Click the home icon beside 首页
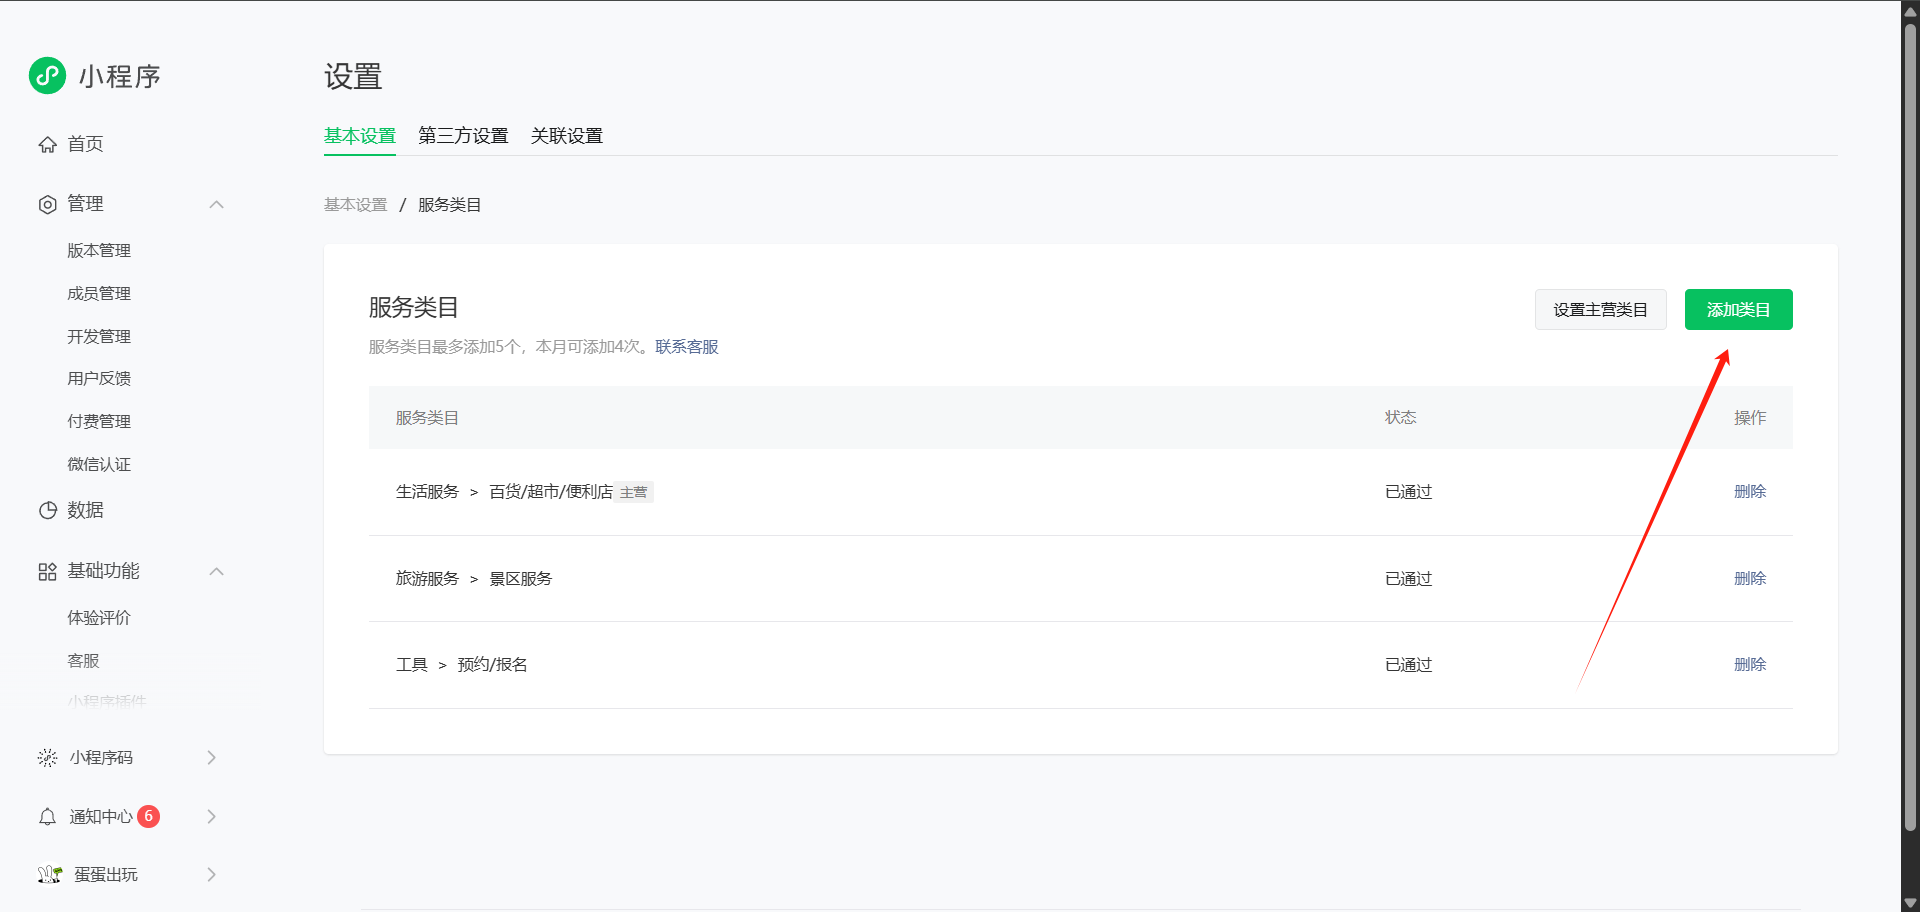 [x=47, y=145]
